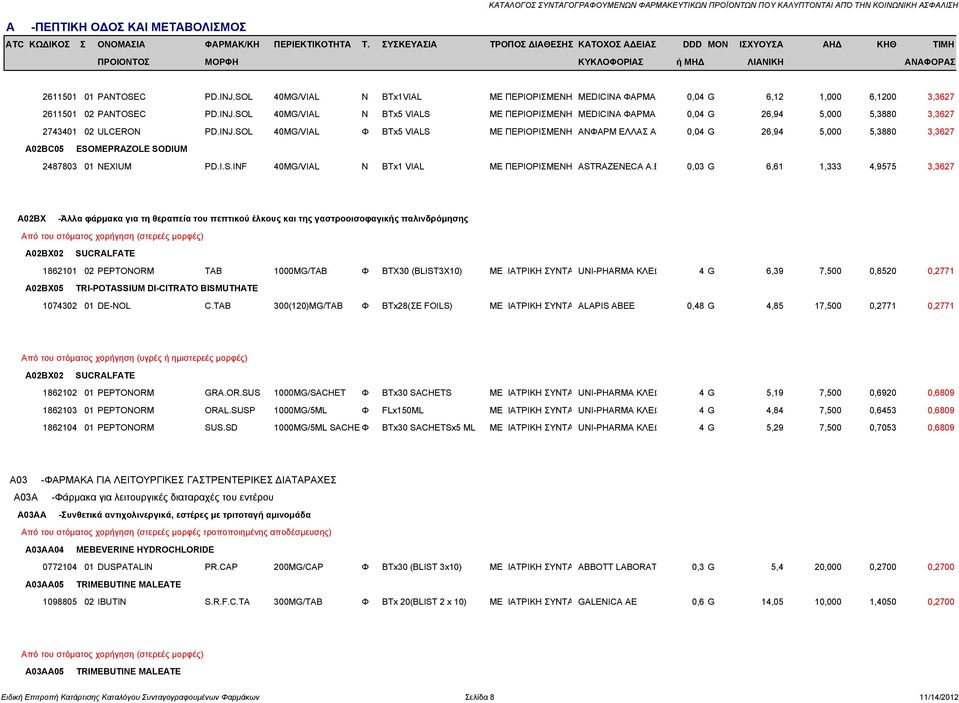This screenshot has width=959, height=703.
Task: Click the ALAPIS ABEE cell
Action: (x=606, y=306)
